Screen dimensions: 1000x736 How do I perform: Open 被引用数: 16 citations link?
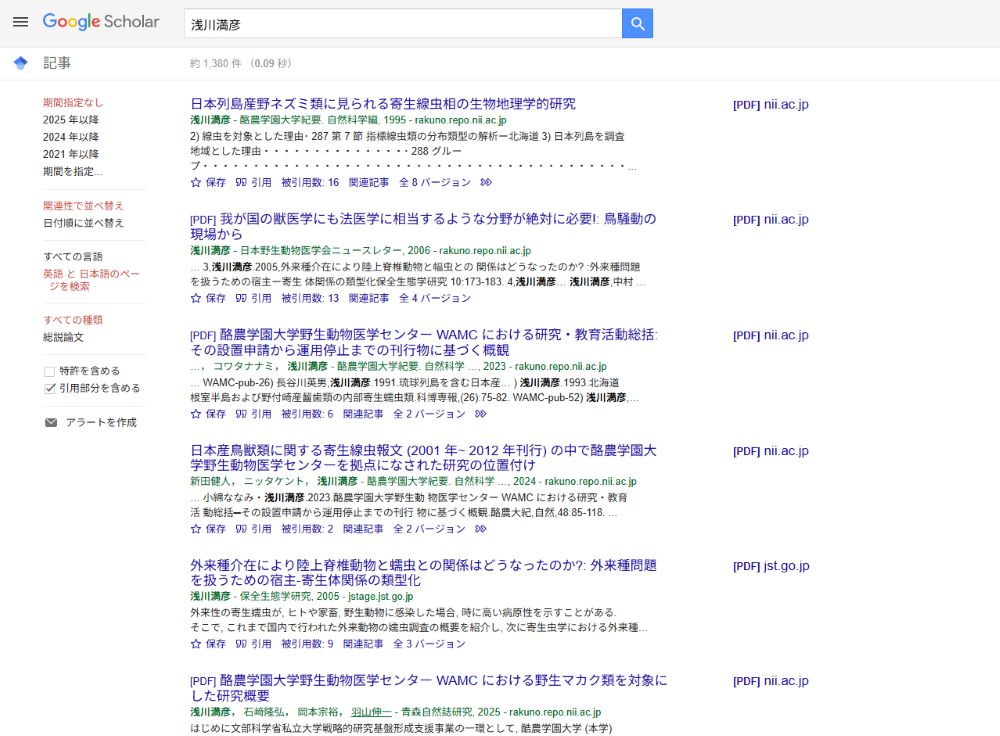click(310, 182)
